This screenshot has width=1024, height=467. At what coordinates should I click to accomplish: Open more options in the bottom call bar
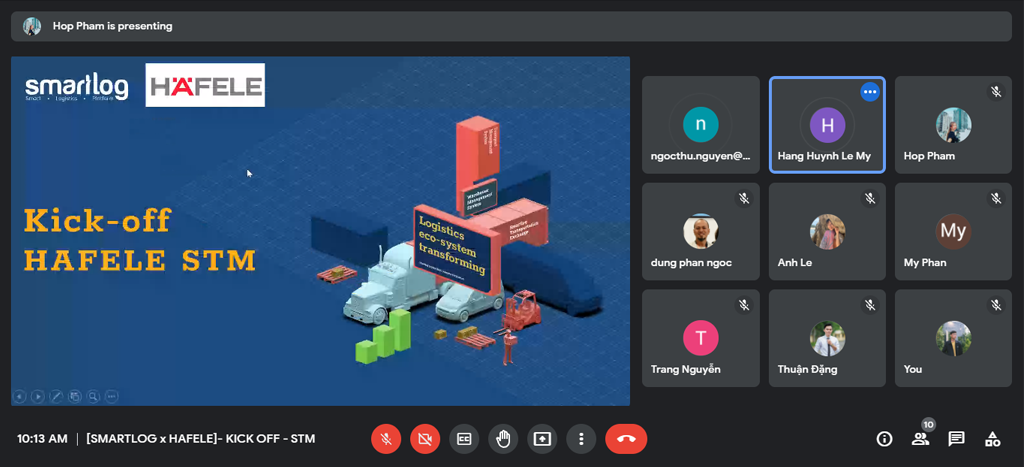coord(581,438)
